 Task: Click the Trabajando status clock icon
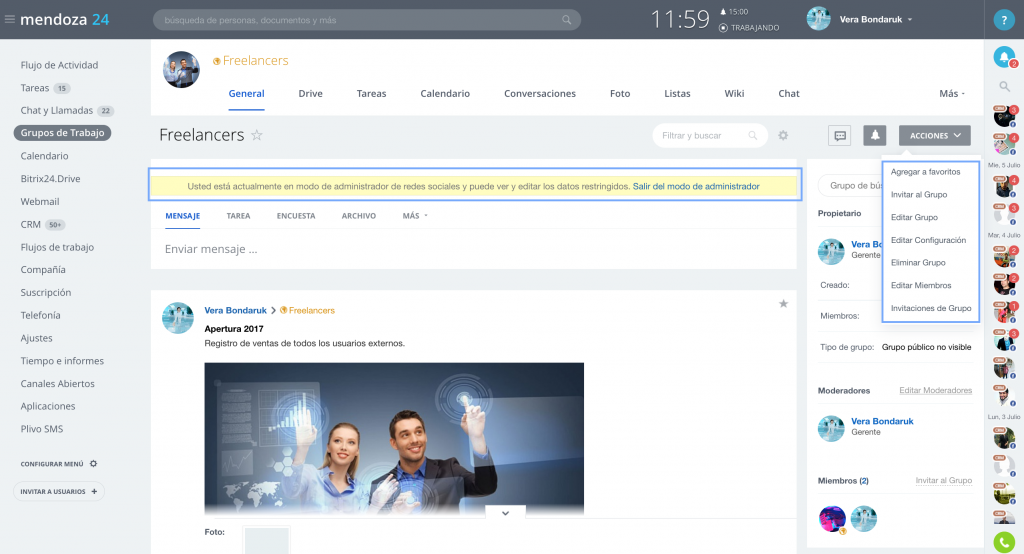[x=723, y=28]
